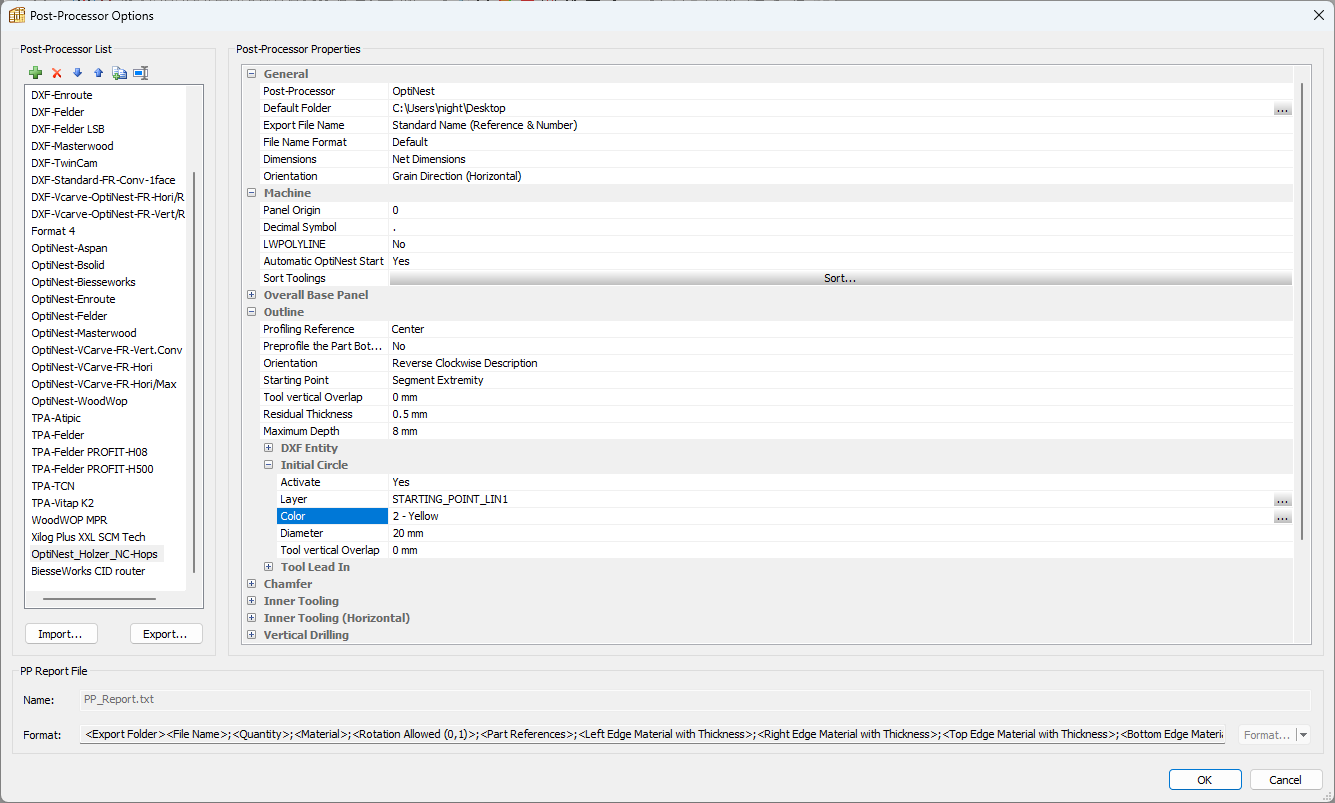The image size is (1335, 803).
Task: Open the browse button for Layer STARTING_POINT_LIN1
Action: [x=1282, y=500]
